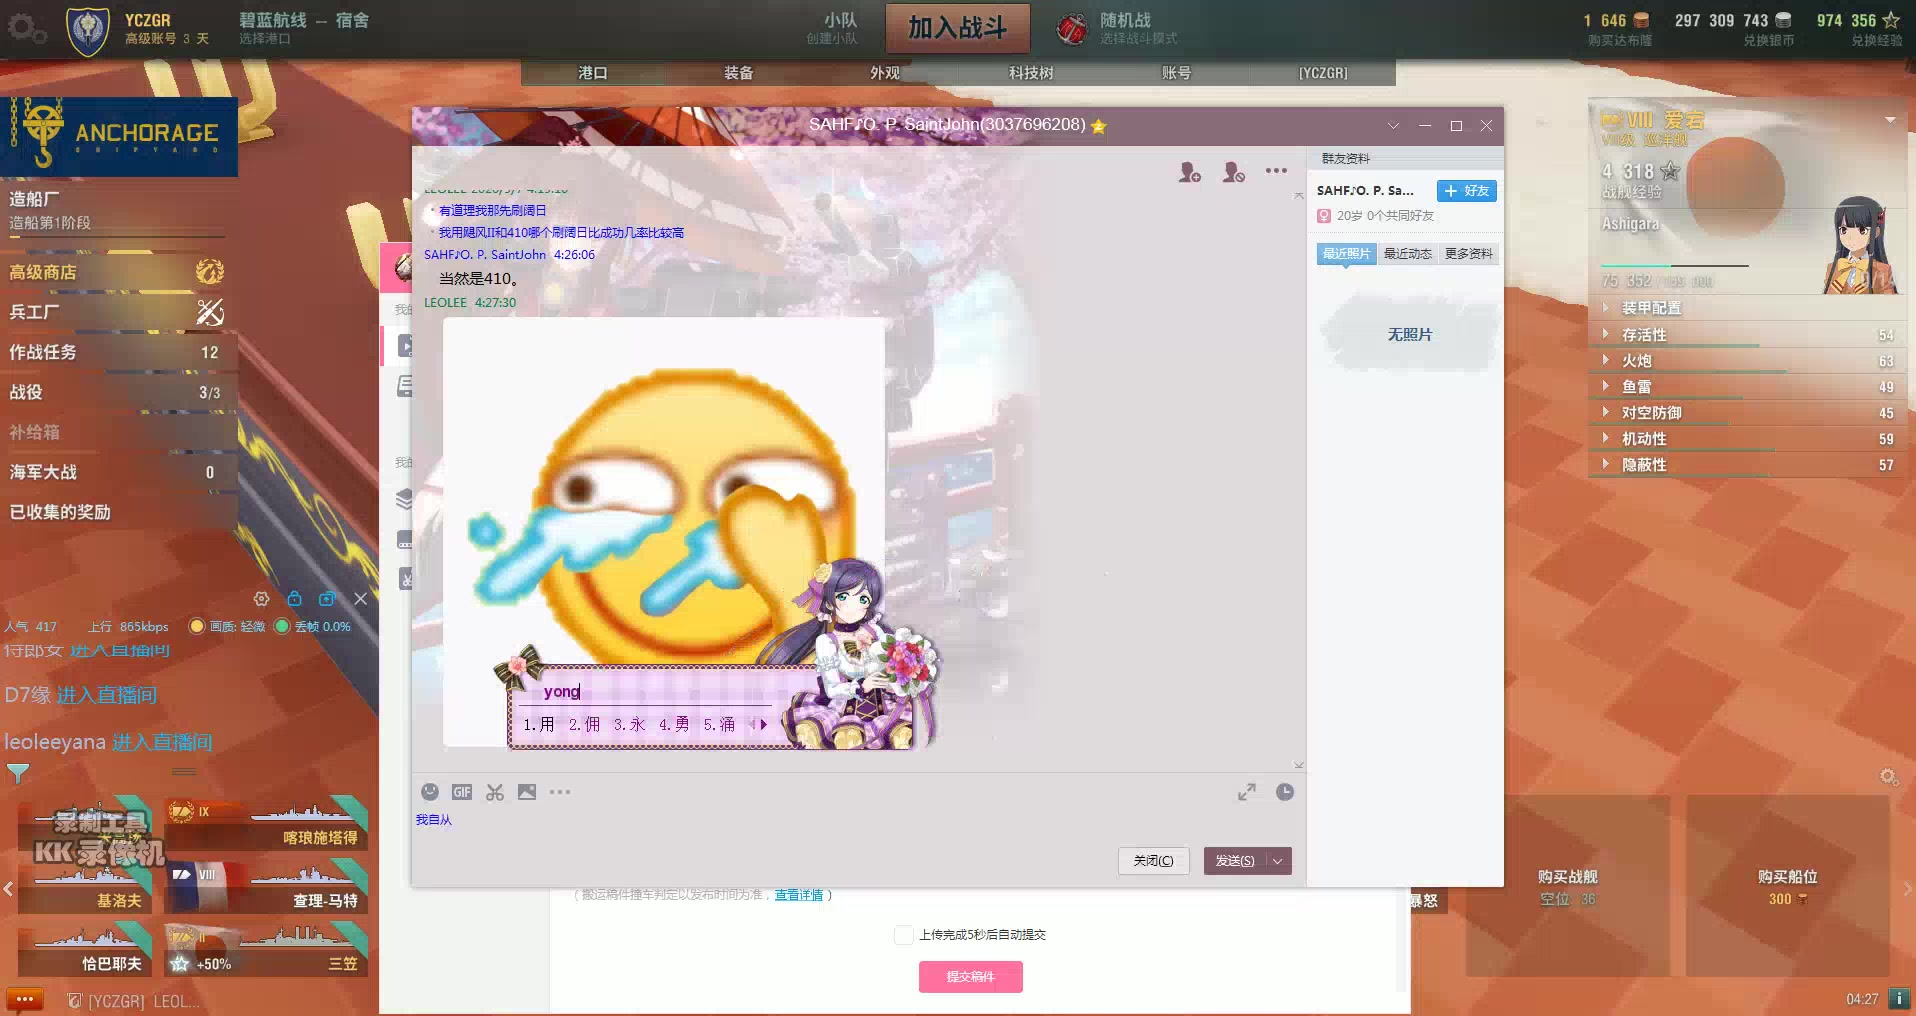This screenshot has width=1916, height=1016.
Task: Enter leoleeyana live room link
Action: click(162, 742)
